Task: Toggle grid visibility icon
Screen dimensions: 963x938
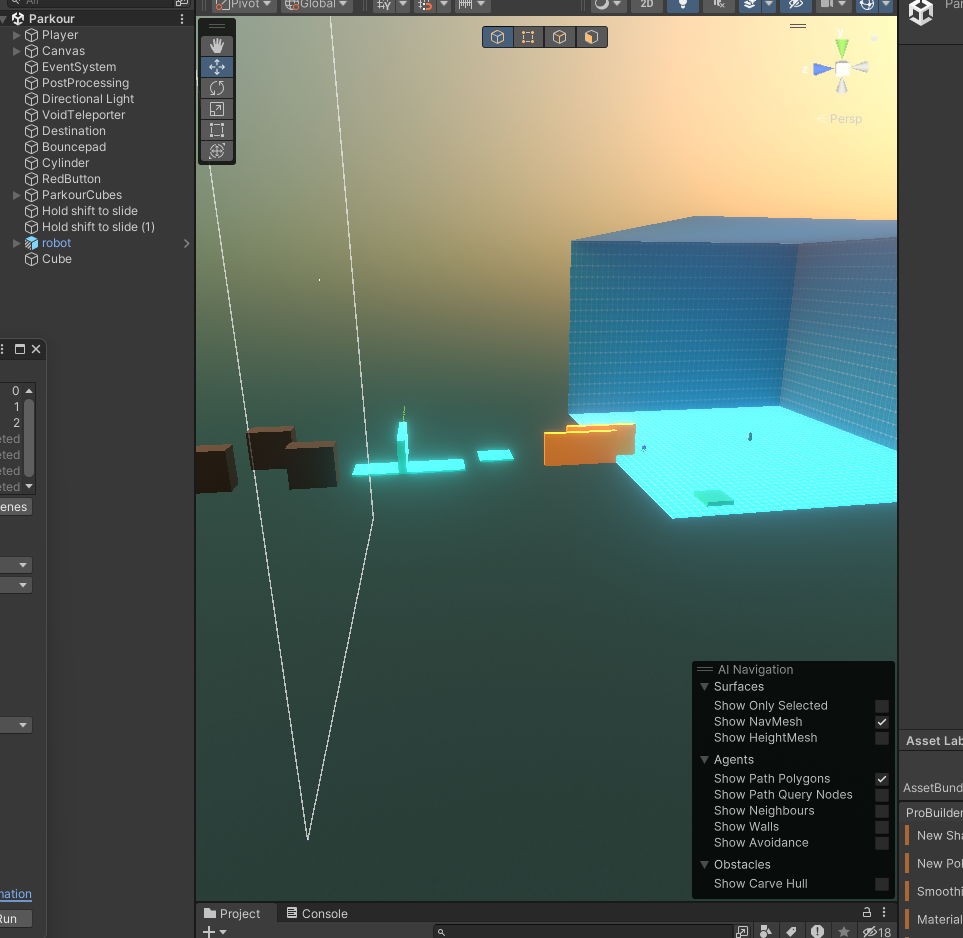Action: (x=384, y=5)
